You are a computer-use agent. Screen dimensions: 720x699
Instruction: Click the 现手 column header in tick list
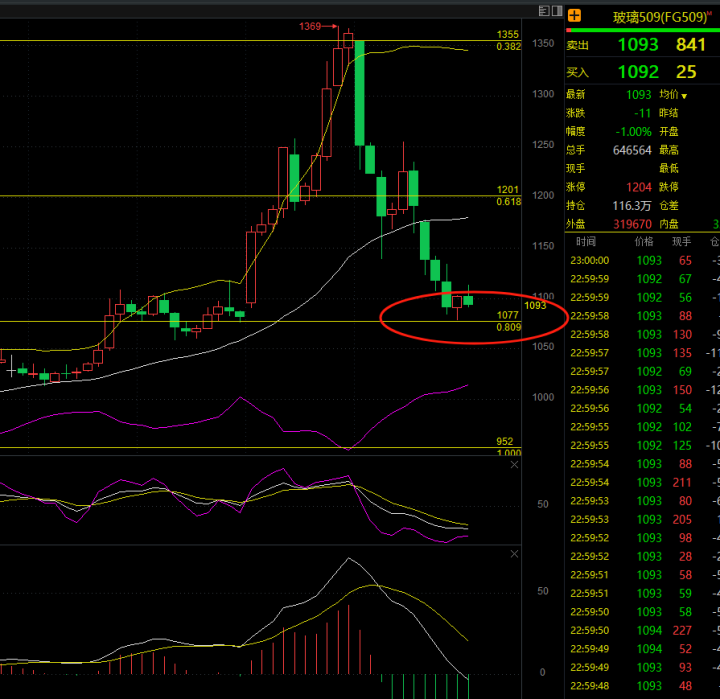pyautogui.click(x=681, y=242)
